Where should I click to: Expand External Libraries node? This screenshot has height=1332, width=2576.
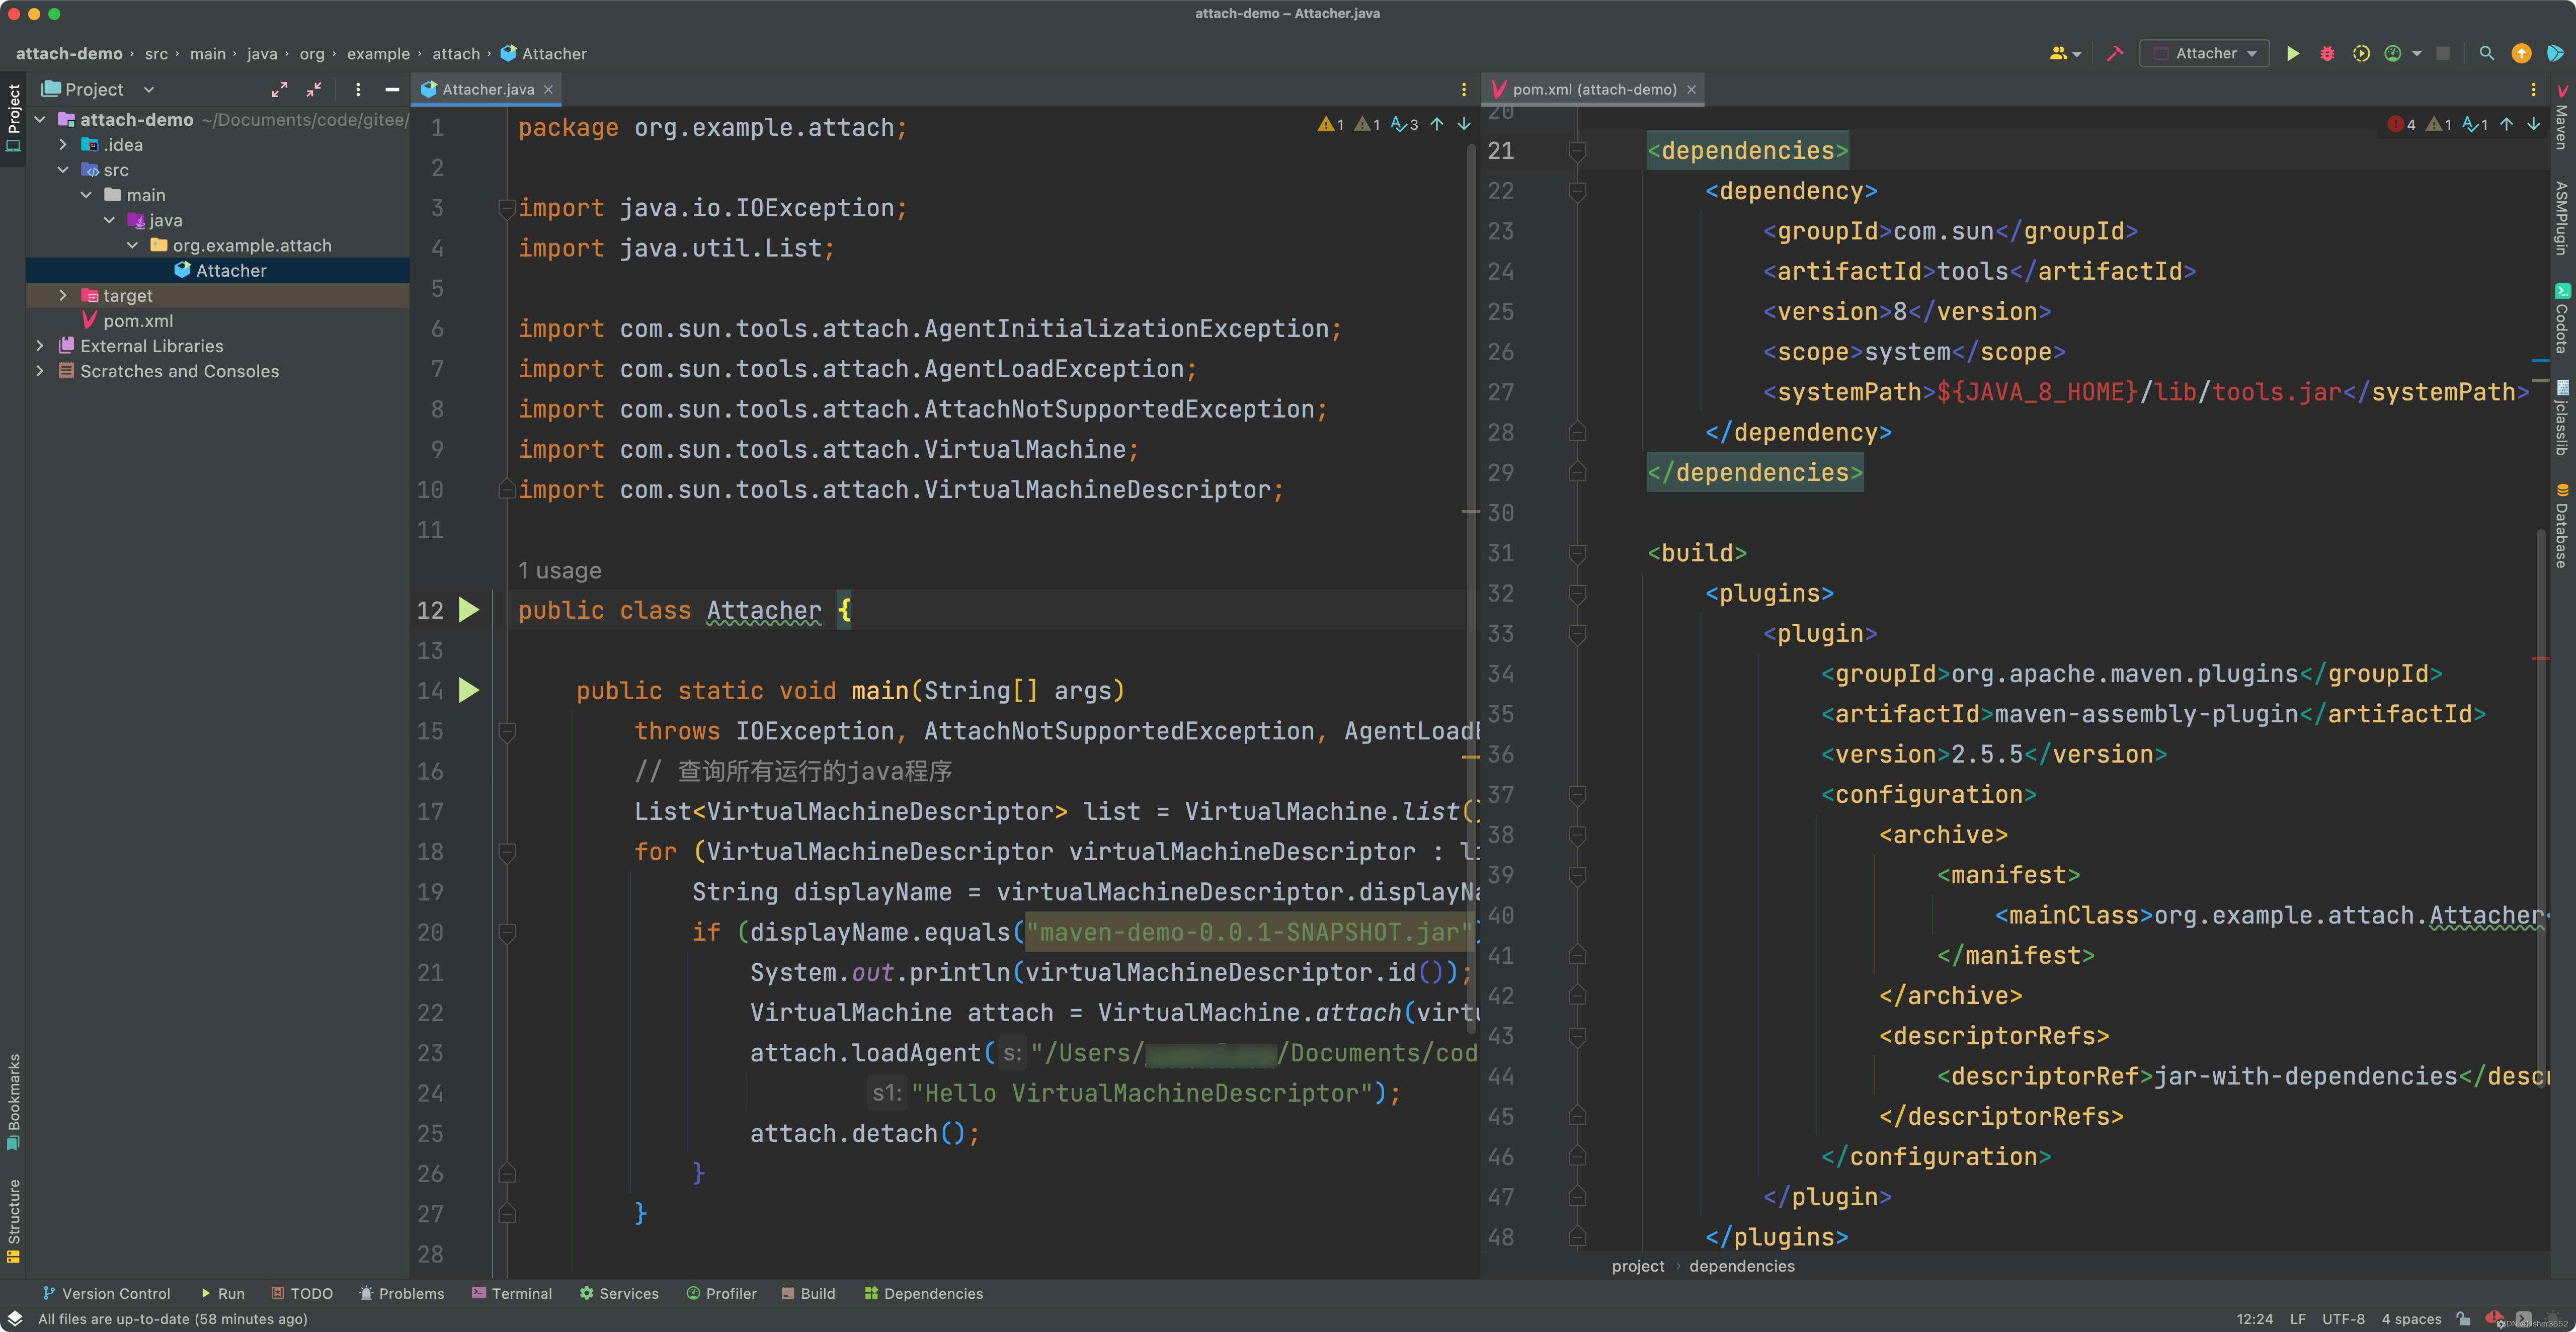tap(40, 345)
